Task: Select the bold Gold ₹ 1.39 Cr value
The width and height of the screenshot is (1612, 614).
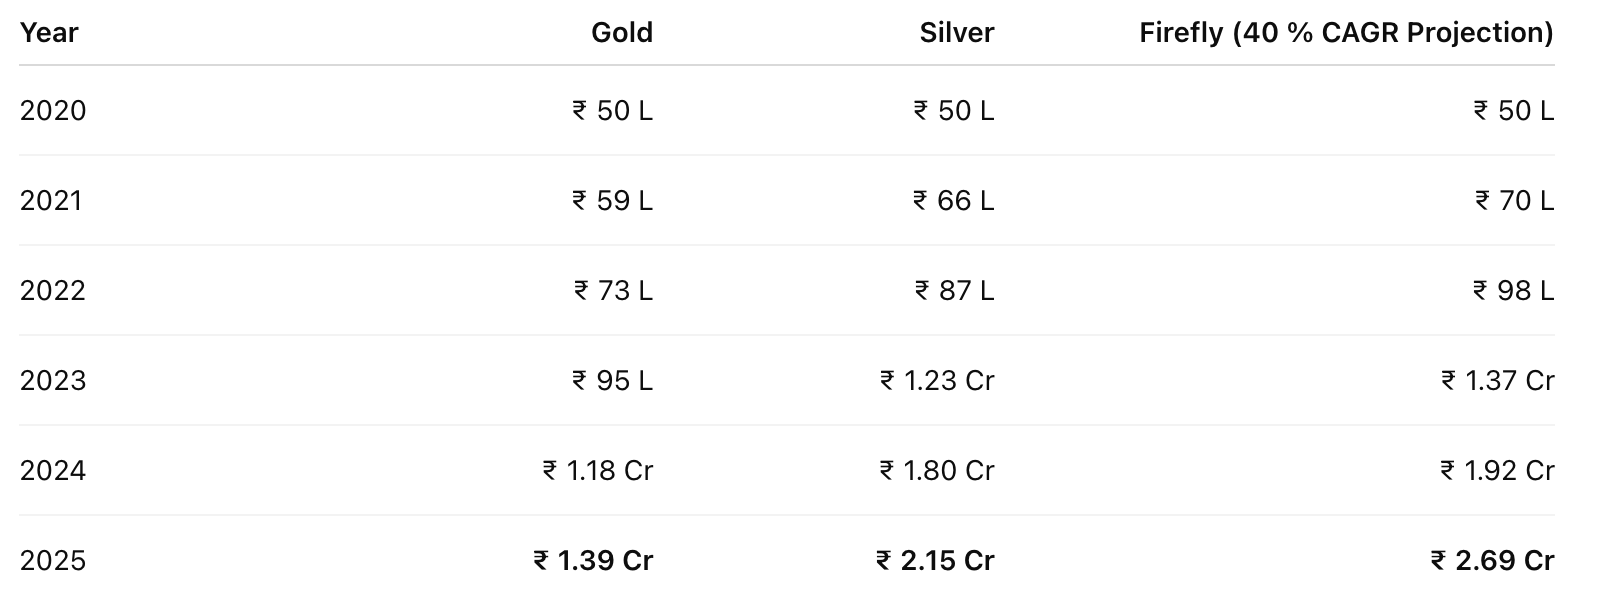Action: point(593,560)
